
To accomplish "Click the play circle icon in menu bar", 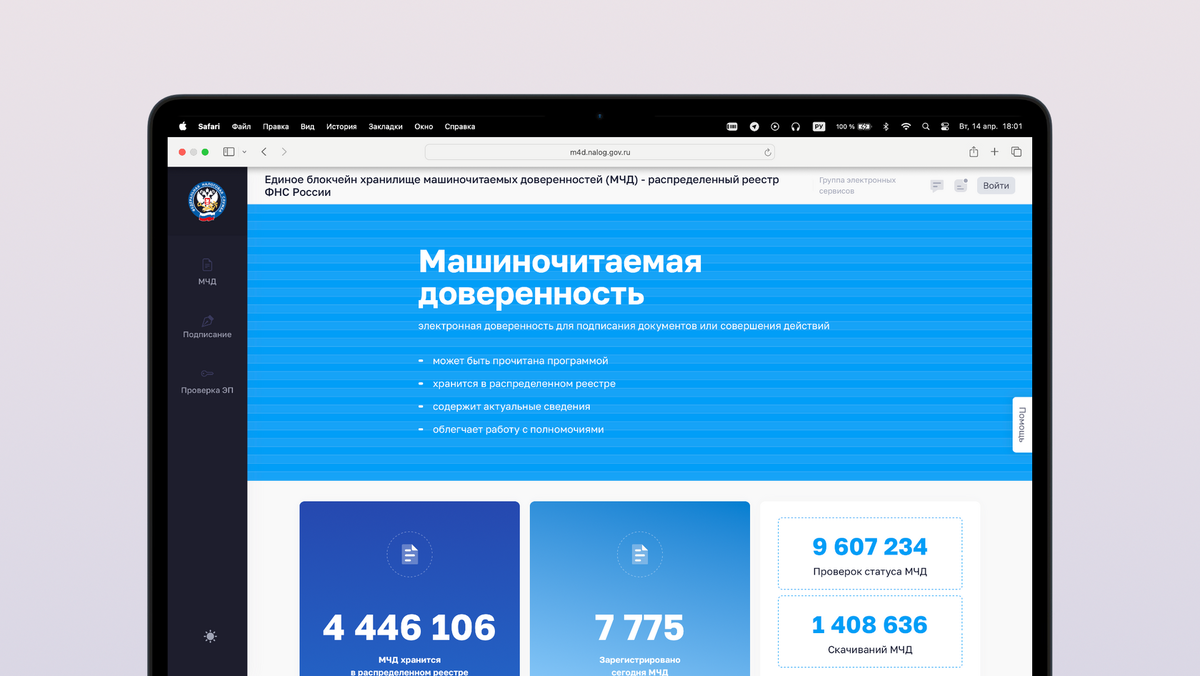I will coord(775,127).
